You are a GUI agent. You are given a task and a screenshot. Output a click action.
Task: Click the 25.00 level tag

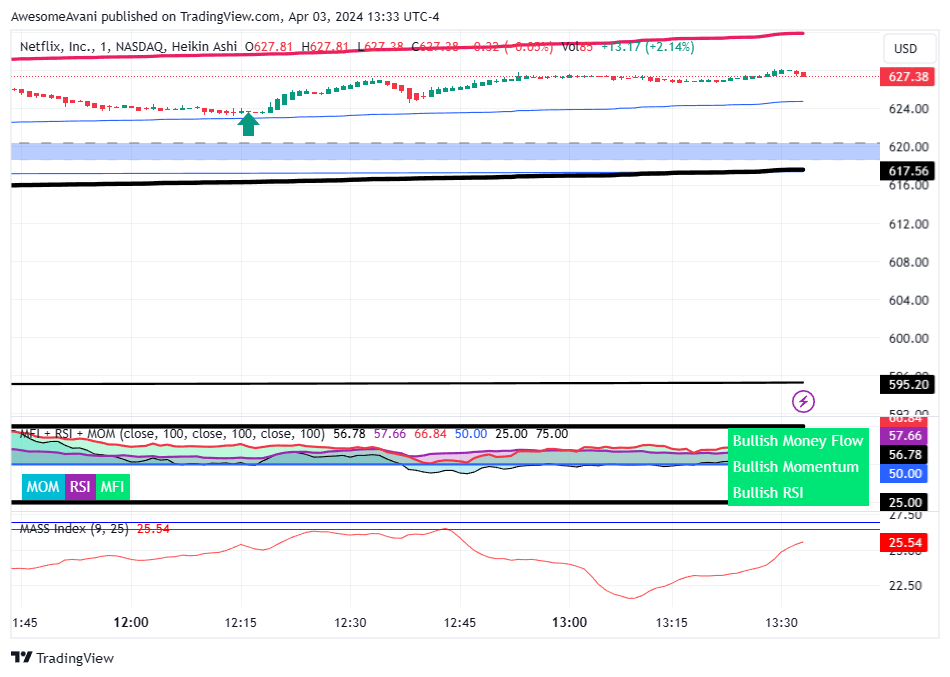(905, 502)
